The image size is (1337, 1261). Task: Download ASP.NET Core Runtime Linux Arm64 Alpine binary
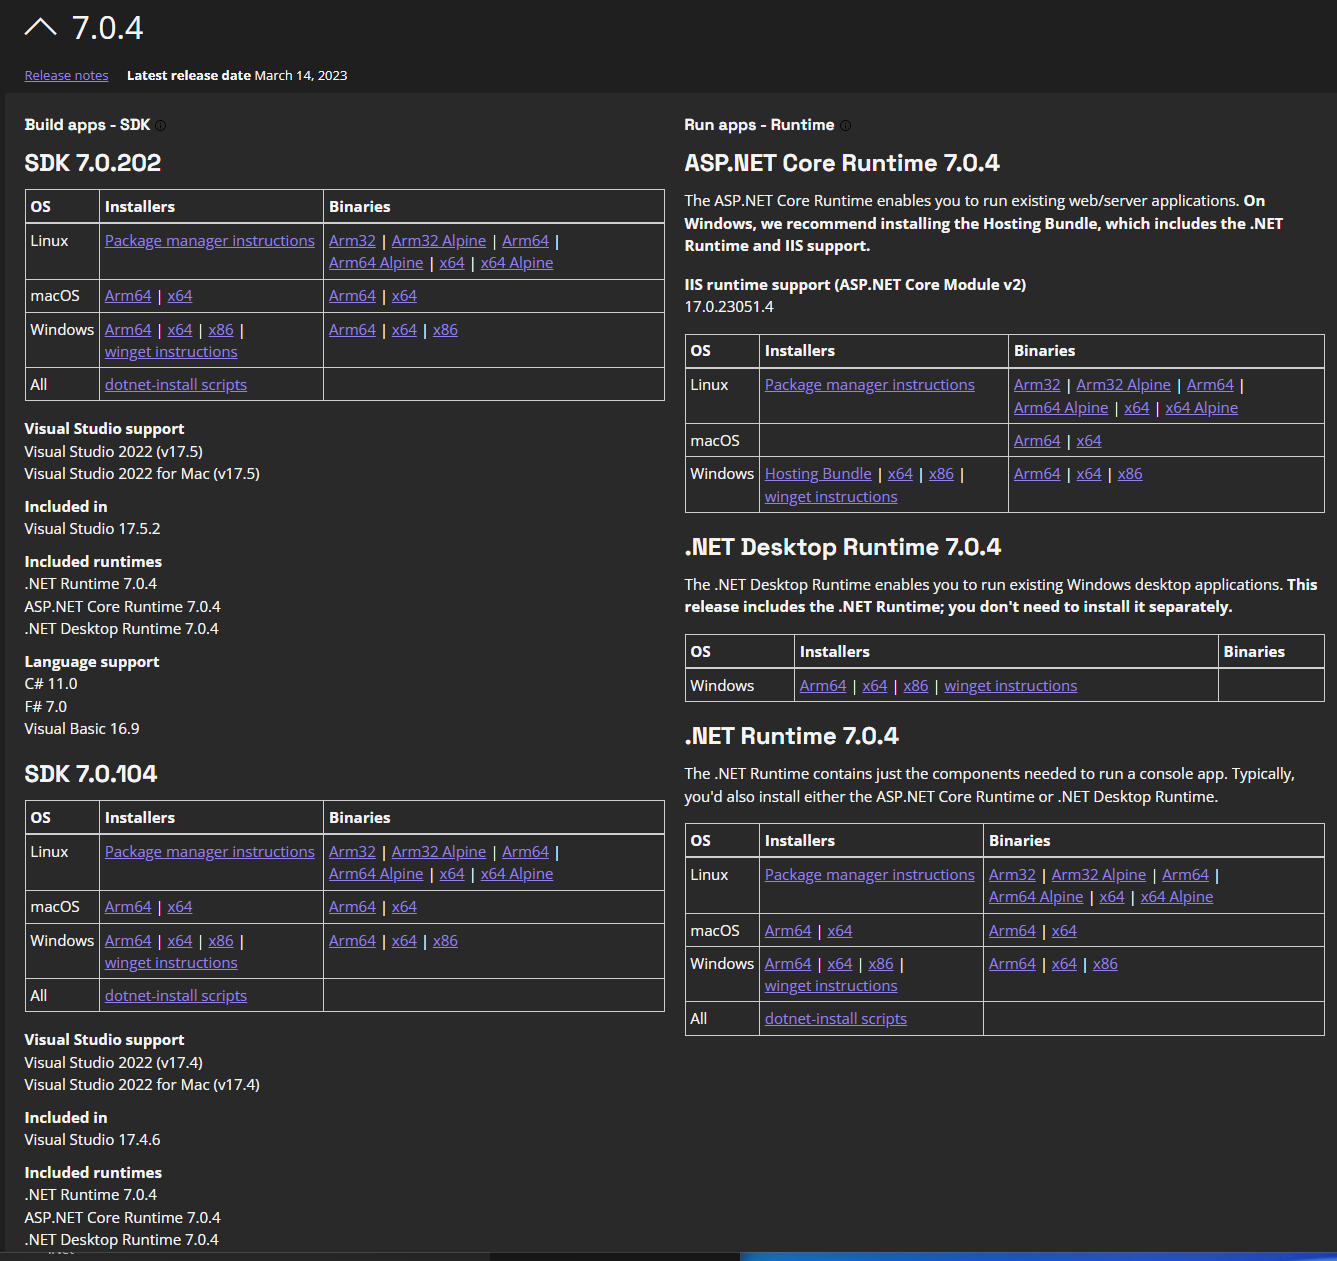[1061, 408]
